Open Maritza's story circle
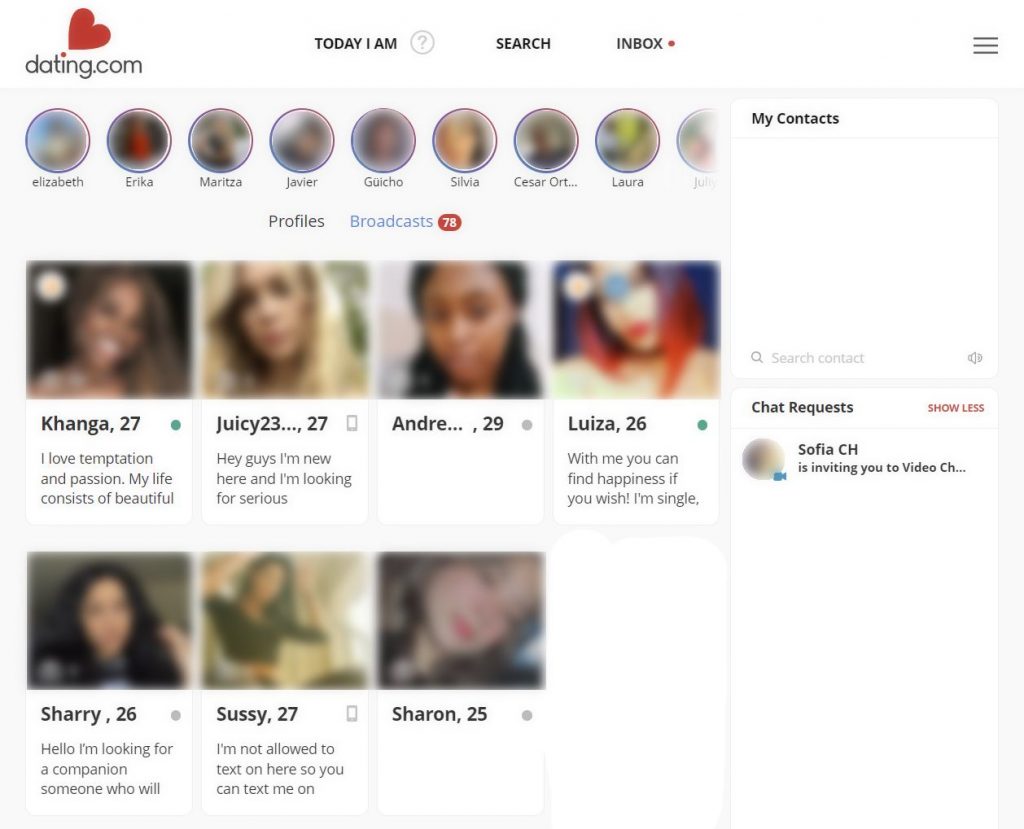The height and width of the screenshot is (829, 1024). 221,140
